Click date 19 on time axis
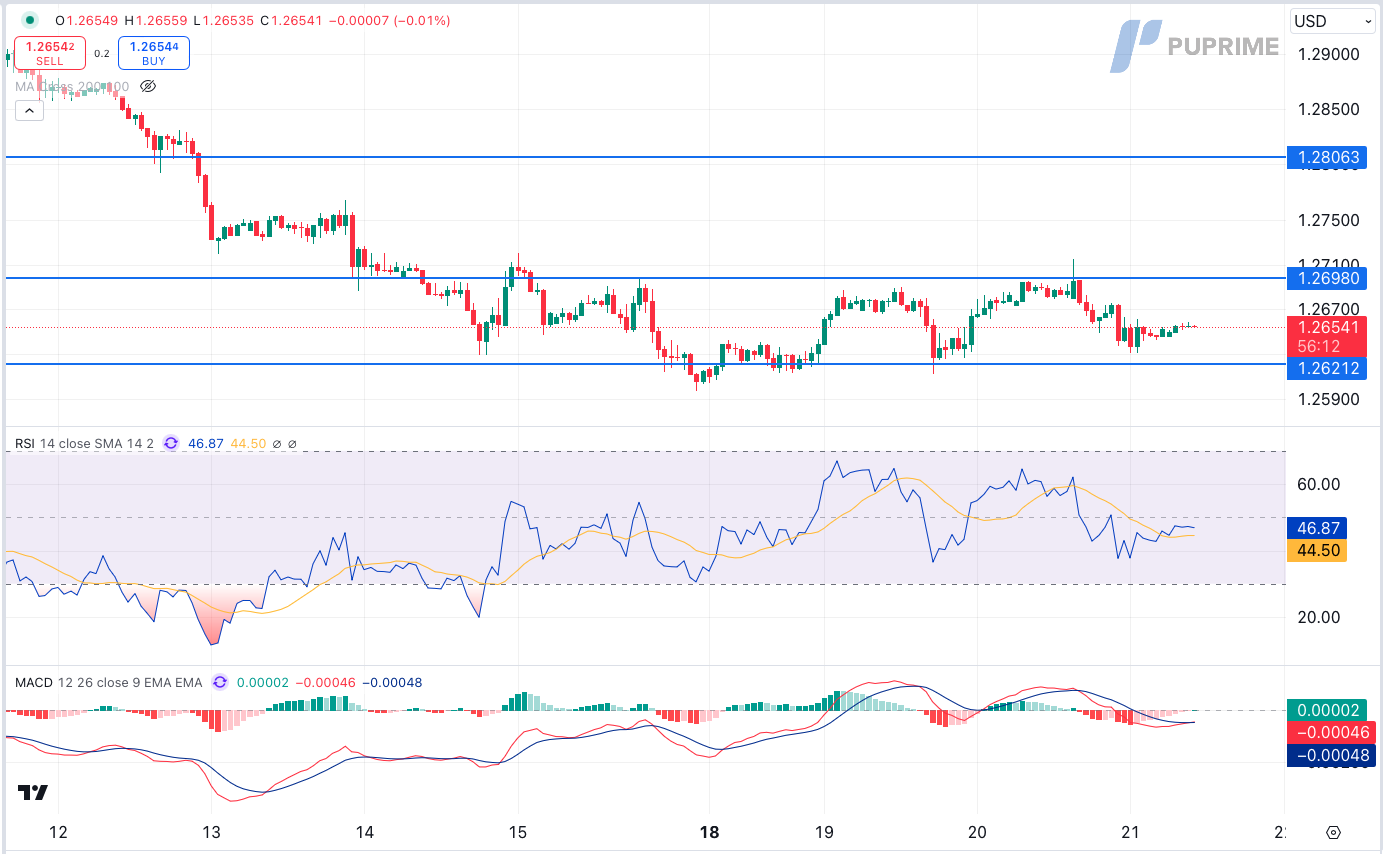Screen dimensions: 1383x854 824,832
